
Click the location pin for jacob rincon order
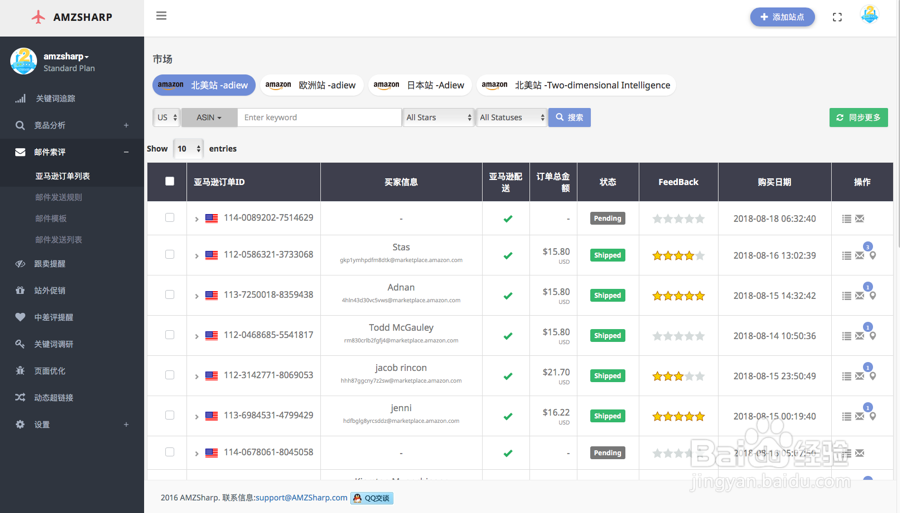pyautogui.click(x=872, y=376)
